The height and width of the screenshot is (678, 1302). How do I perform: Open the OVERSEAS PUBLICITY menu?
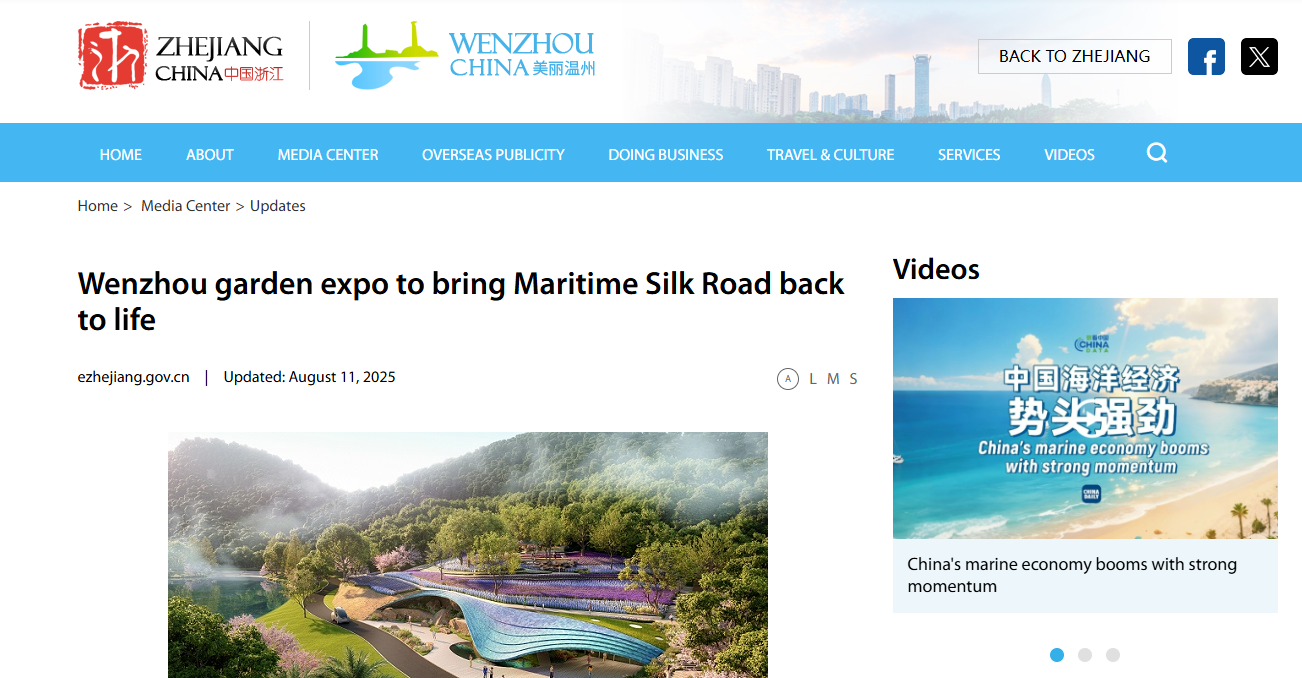pyautogui.click(x=493, y=155)
